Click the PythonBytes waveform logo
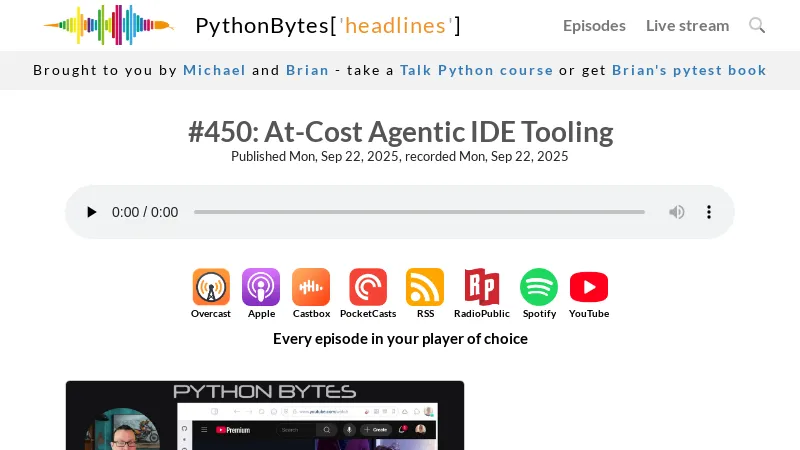The height and width of the screenshot is (450, 800). (108, 25)
